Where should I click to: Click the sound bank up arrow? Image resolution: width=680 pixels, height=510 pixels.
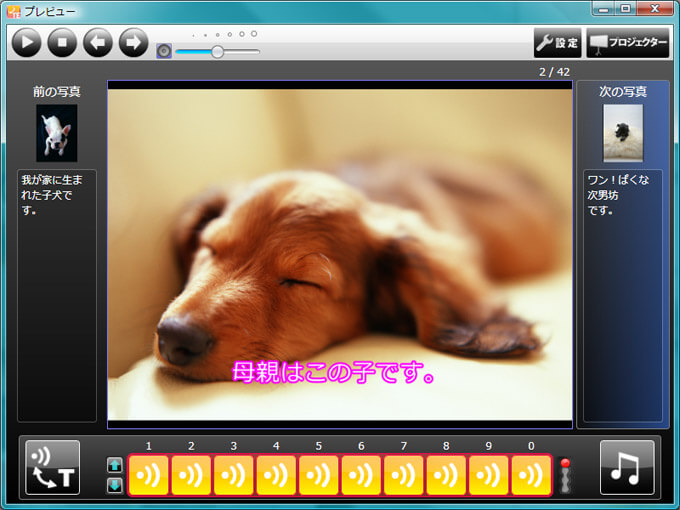pyautogui.click(x=115, y=465)
